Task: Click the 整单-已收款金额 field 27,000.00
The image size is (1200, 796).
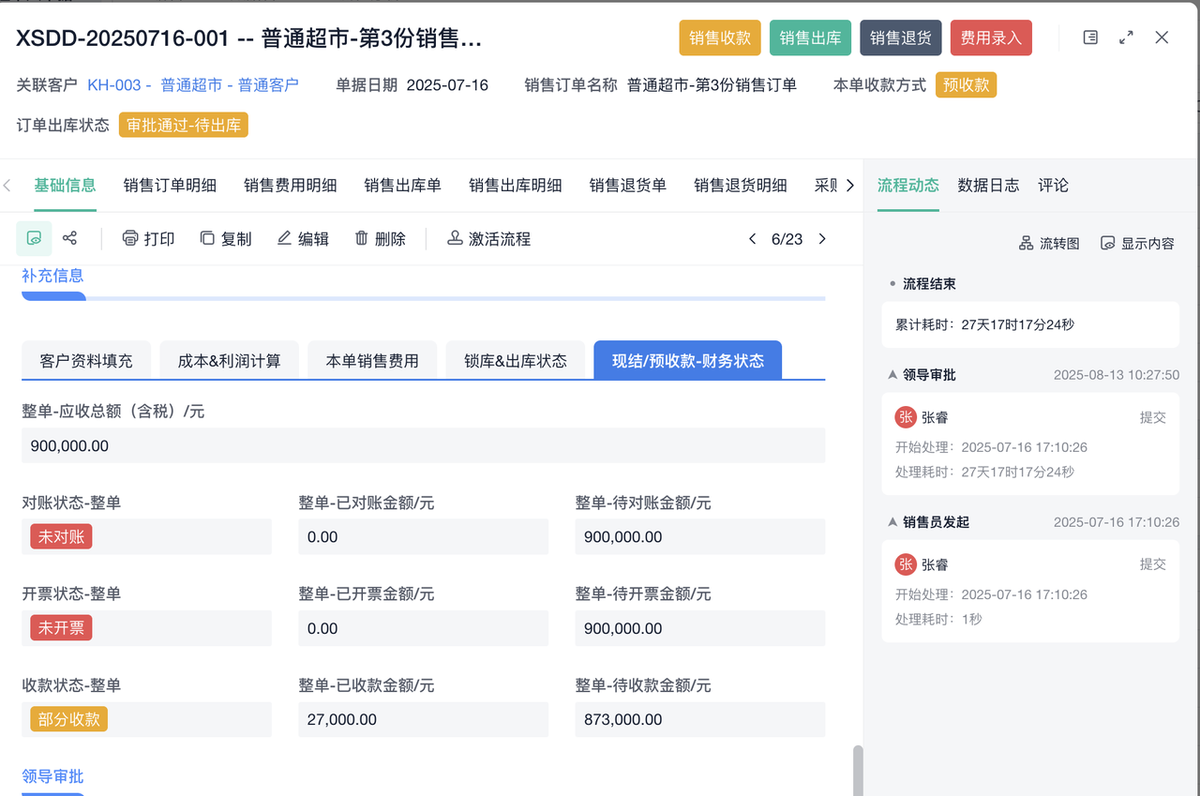Action: point(423,719)
